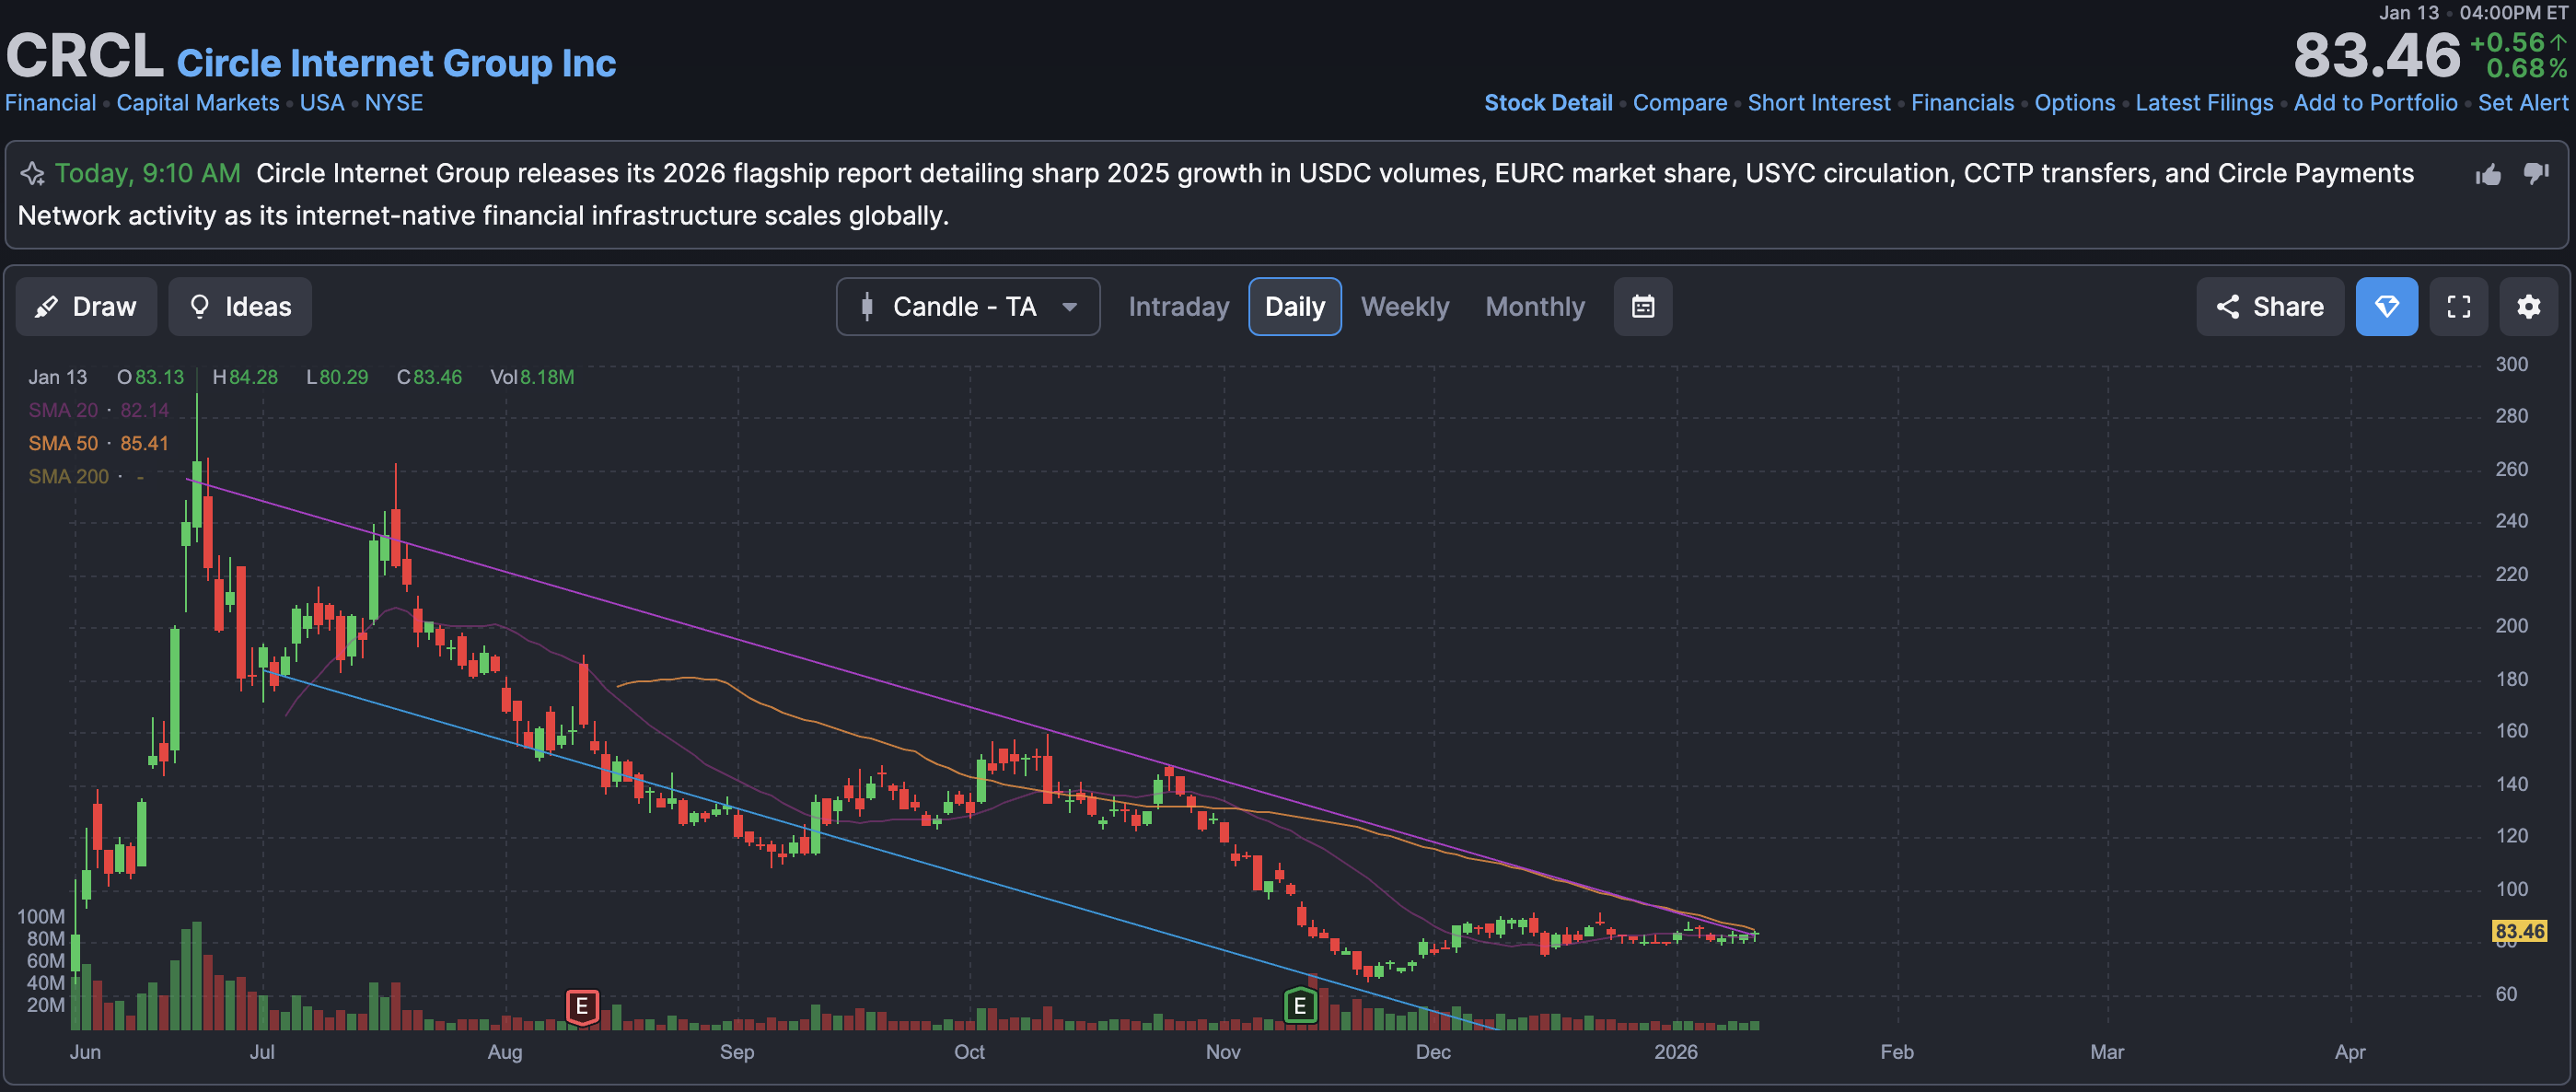Open the Ideas panel
Image resolution: width=2576 pixels, height=1092 pixels.
point(240,307)
